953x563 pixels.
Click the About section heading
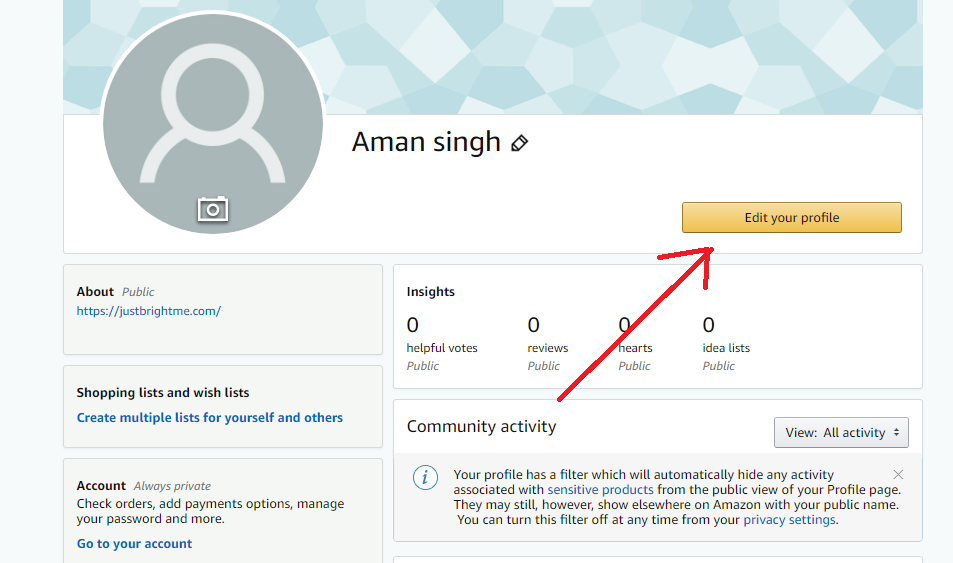pos(95,292)
